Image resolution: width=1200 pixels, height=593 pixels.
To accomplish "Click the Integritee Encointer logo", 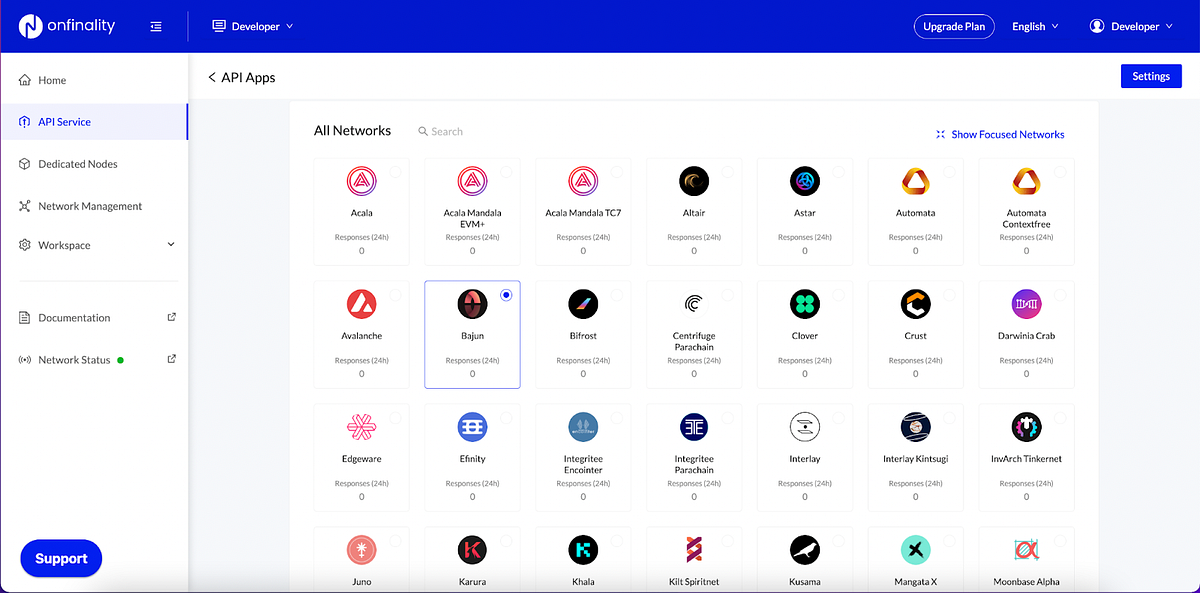I will pyautogui.click(x=583, y=427).
